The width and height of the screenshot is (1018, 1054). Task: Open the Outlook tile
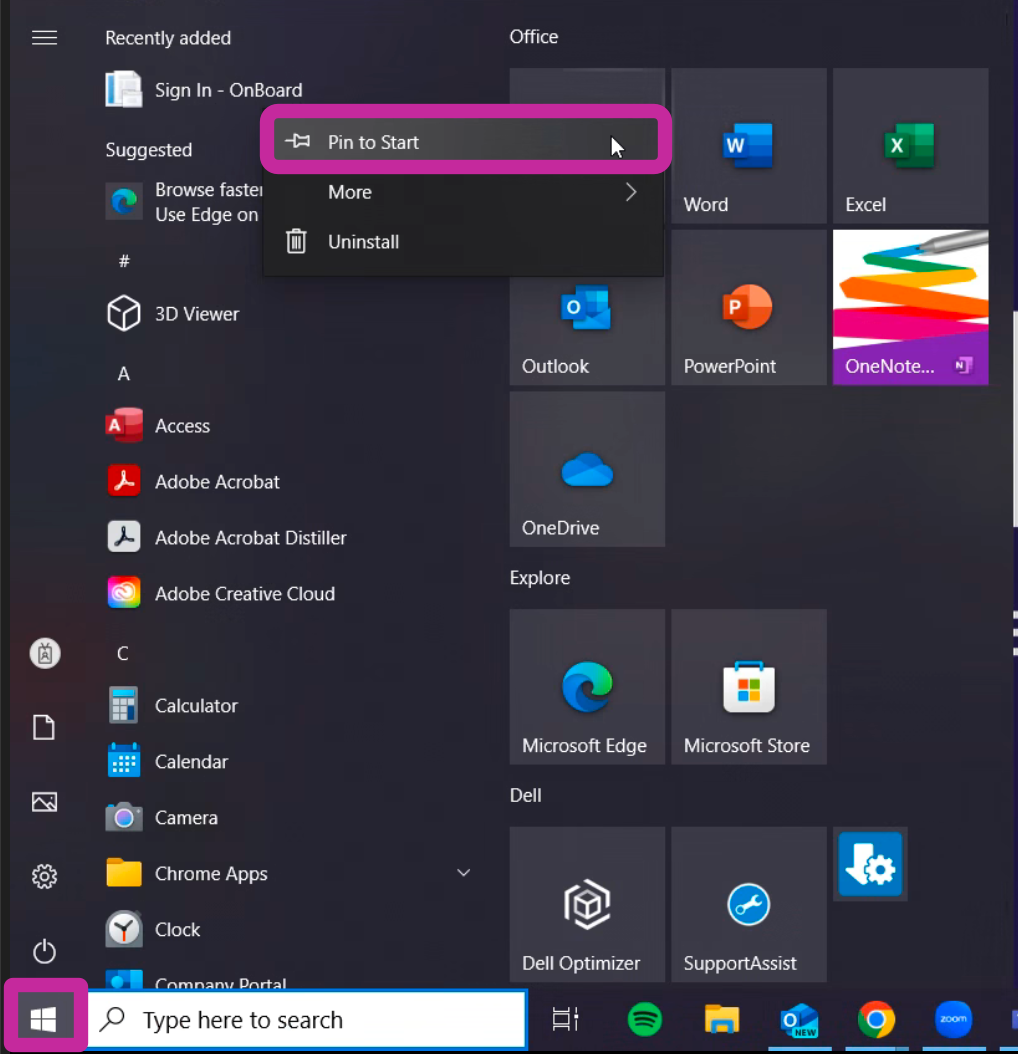point(587,308)
